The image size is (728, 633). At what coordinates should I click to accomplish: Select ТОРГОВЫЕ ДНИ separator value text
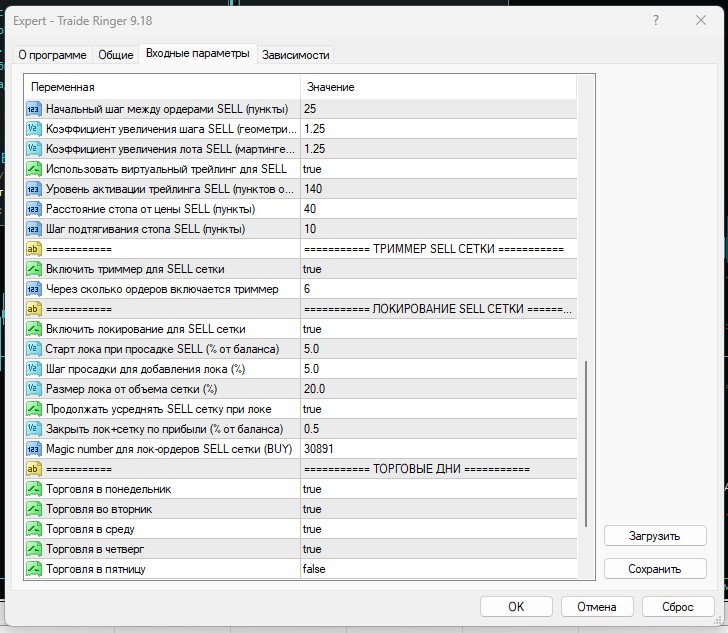point(416,469)
